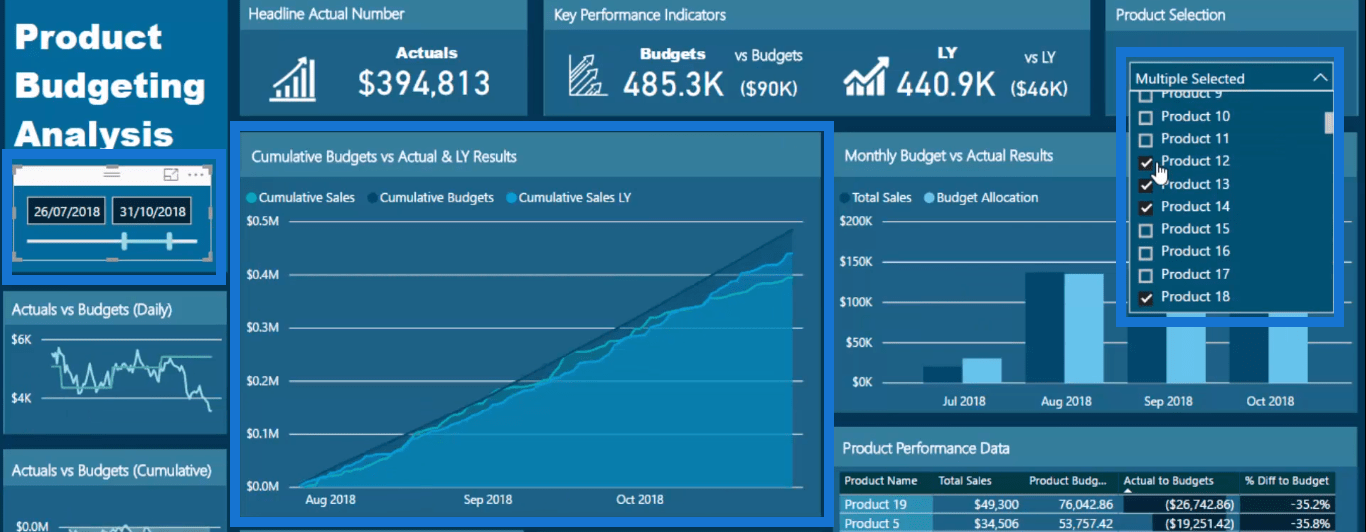This screenshot has height=532, width=1366.
Task: Click the Total Sales legend item
Action: tap(876, 198)
